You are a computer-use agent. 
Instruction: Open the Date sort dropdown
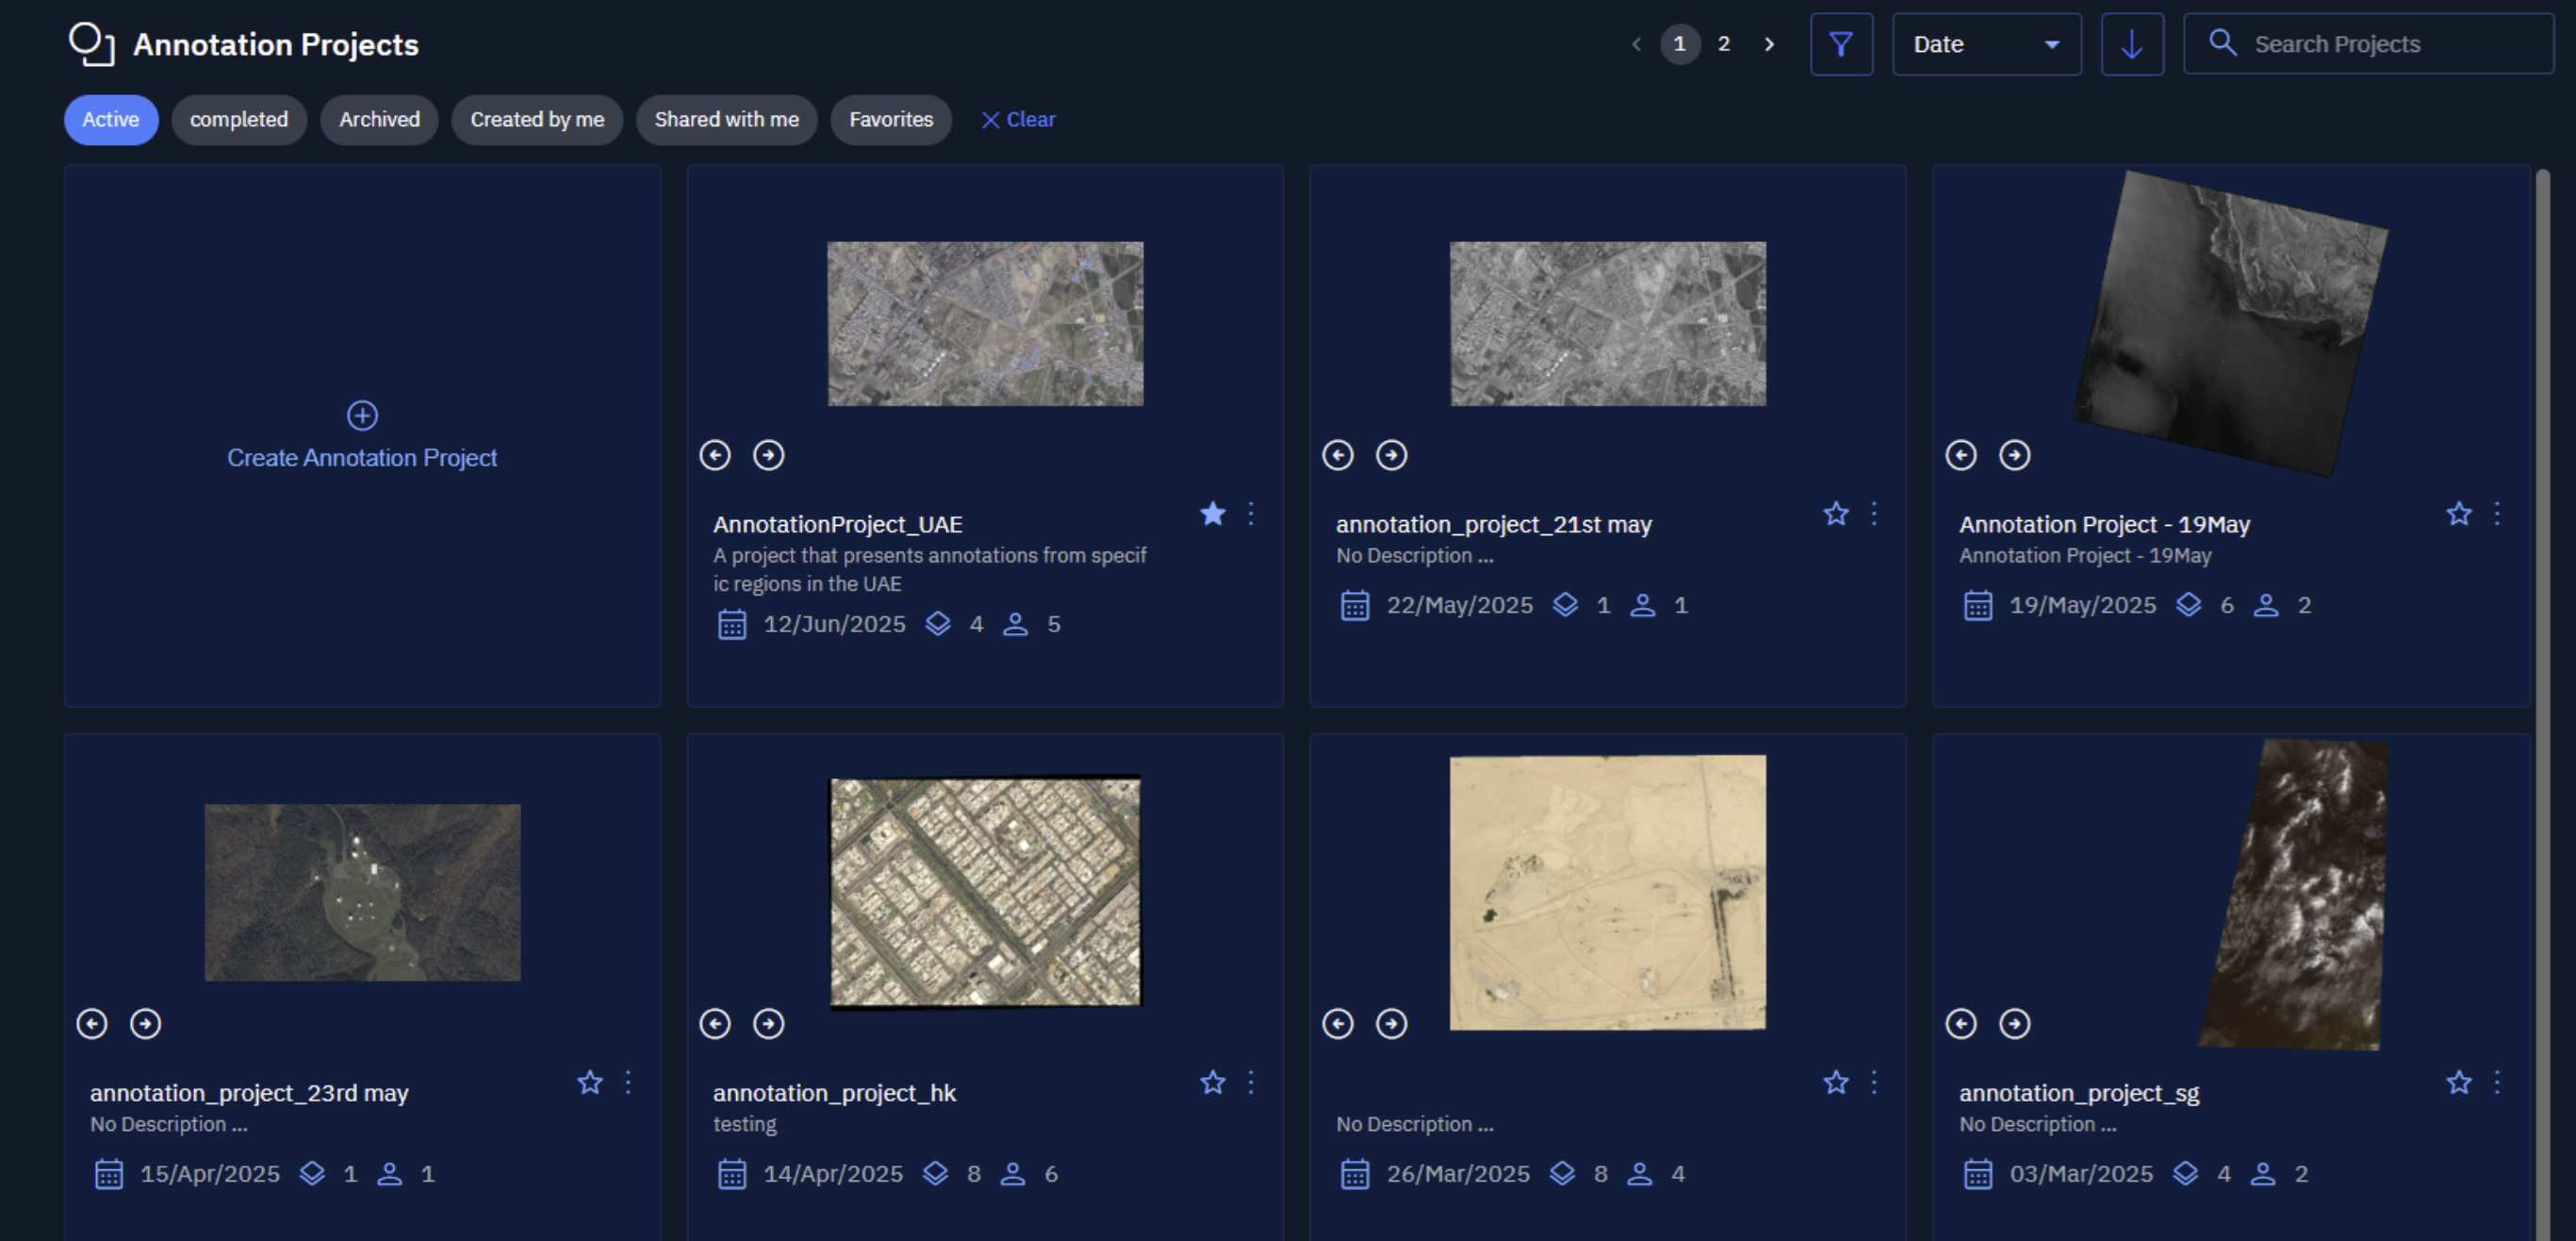point(1986,44)
